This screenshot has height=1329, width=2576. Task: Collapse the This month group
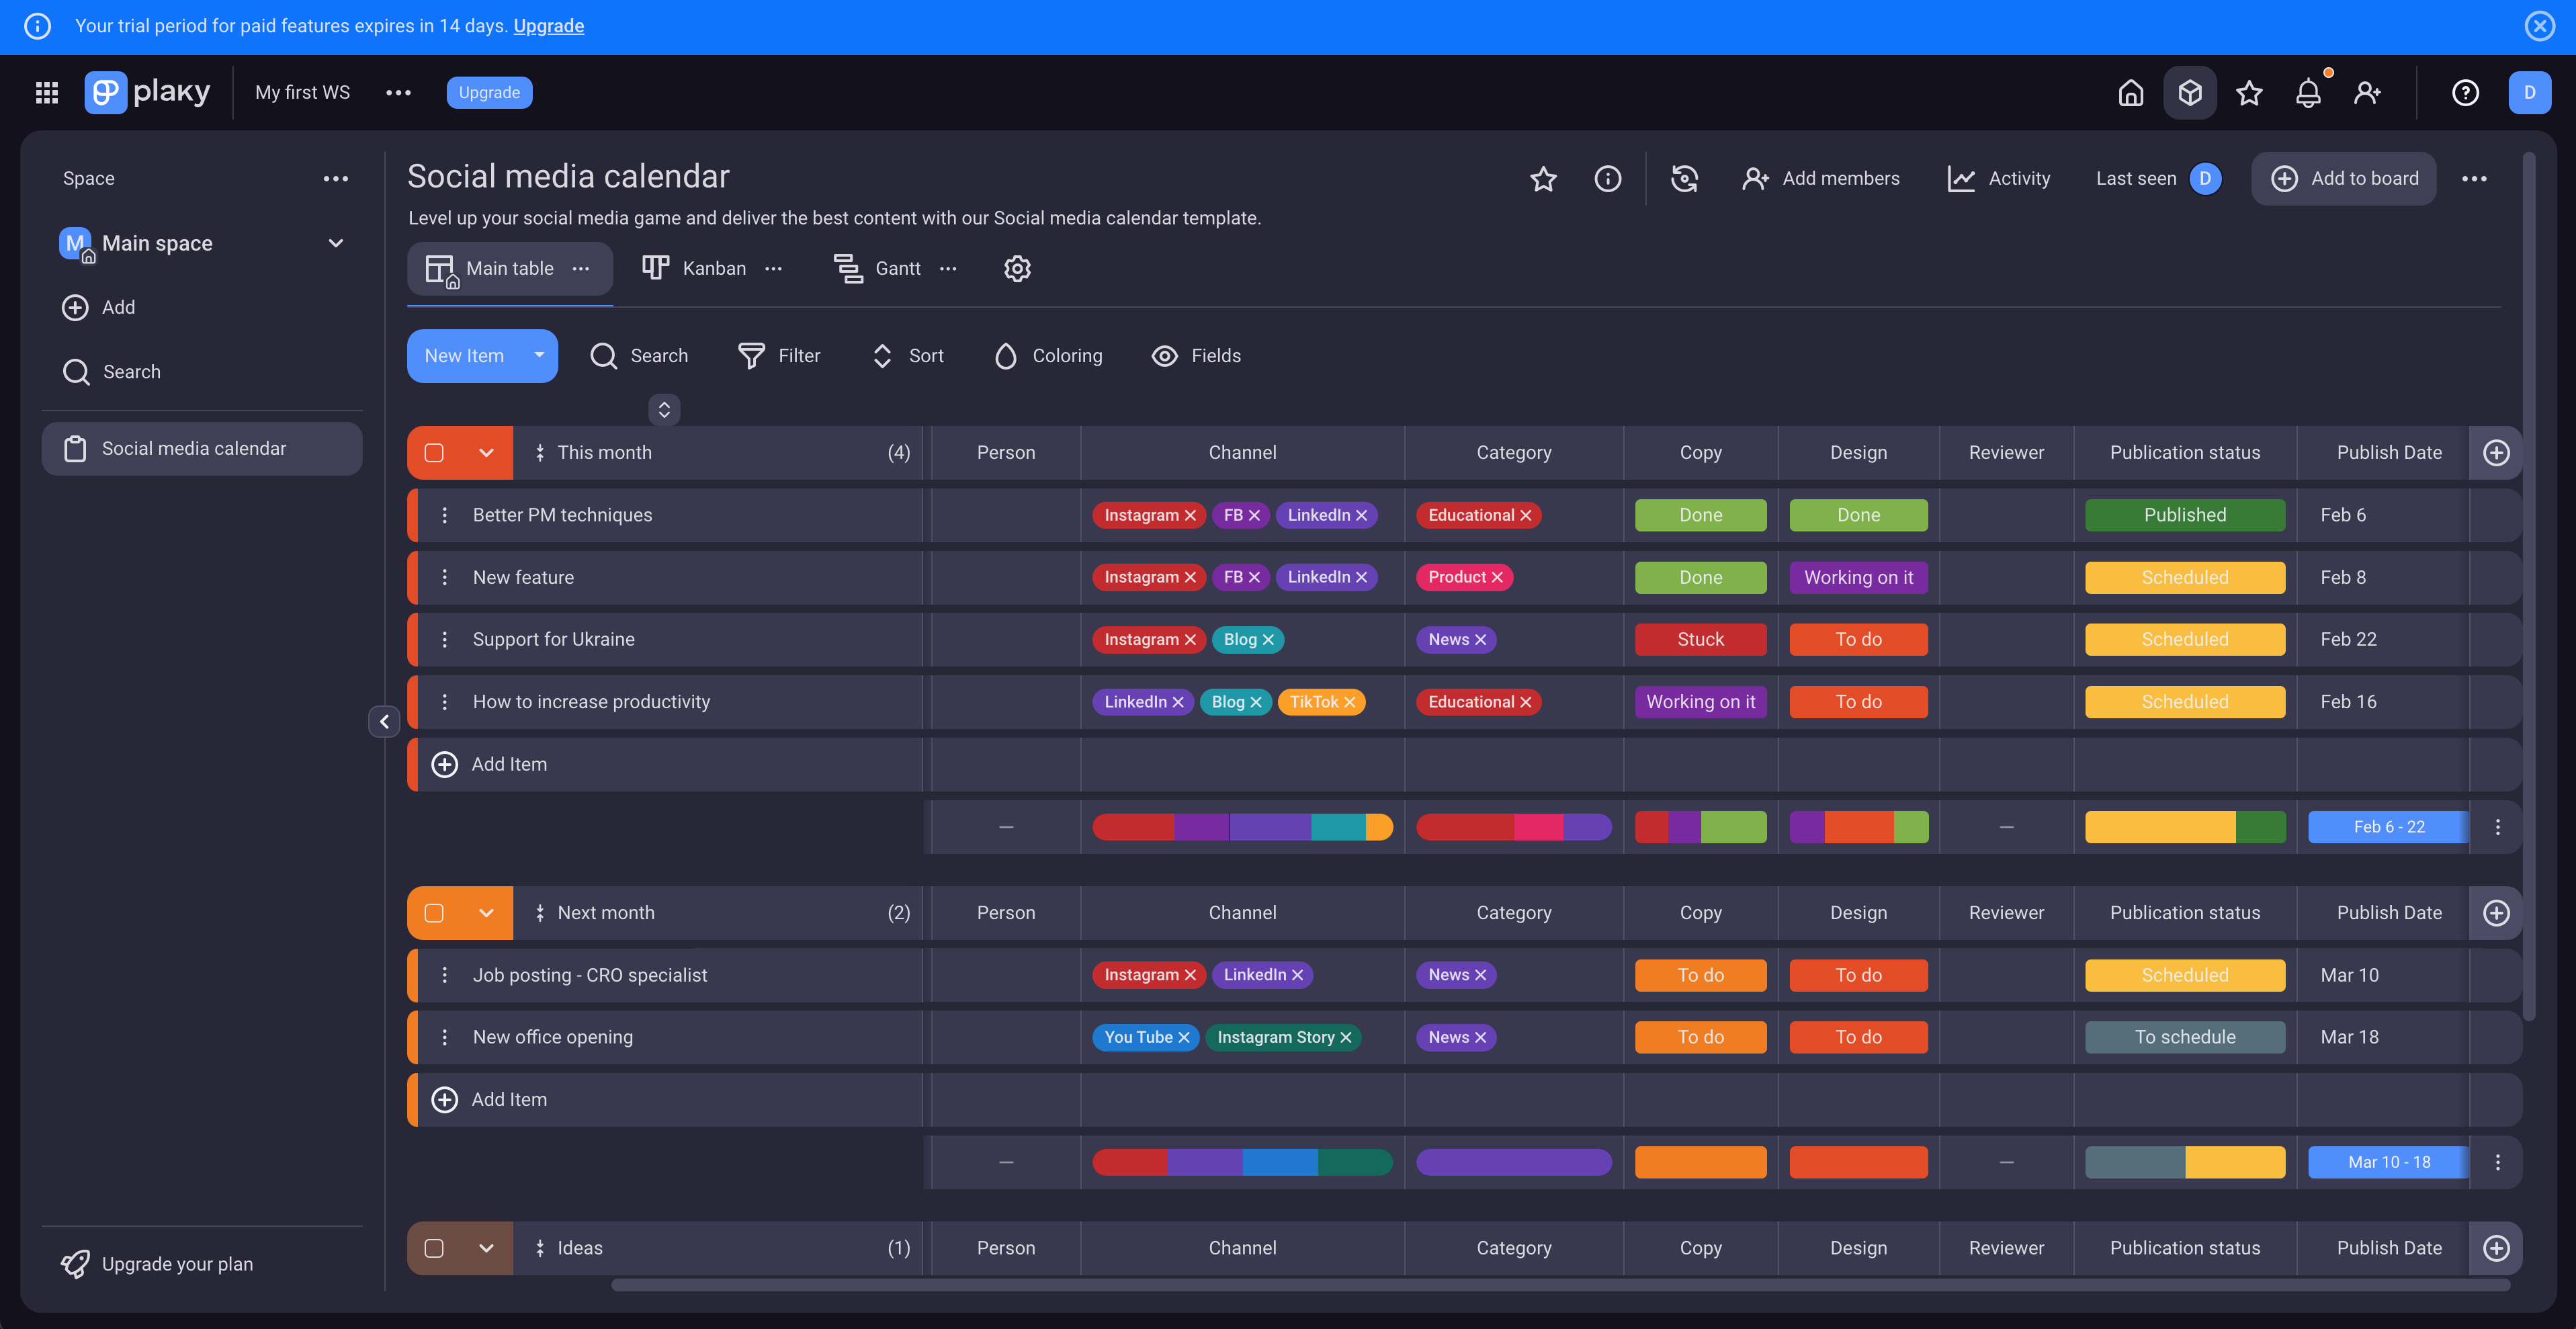coord(486,452)
